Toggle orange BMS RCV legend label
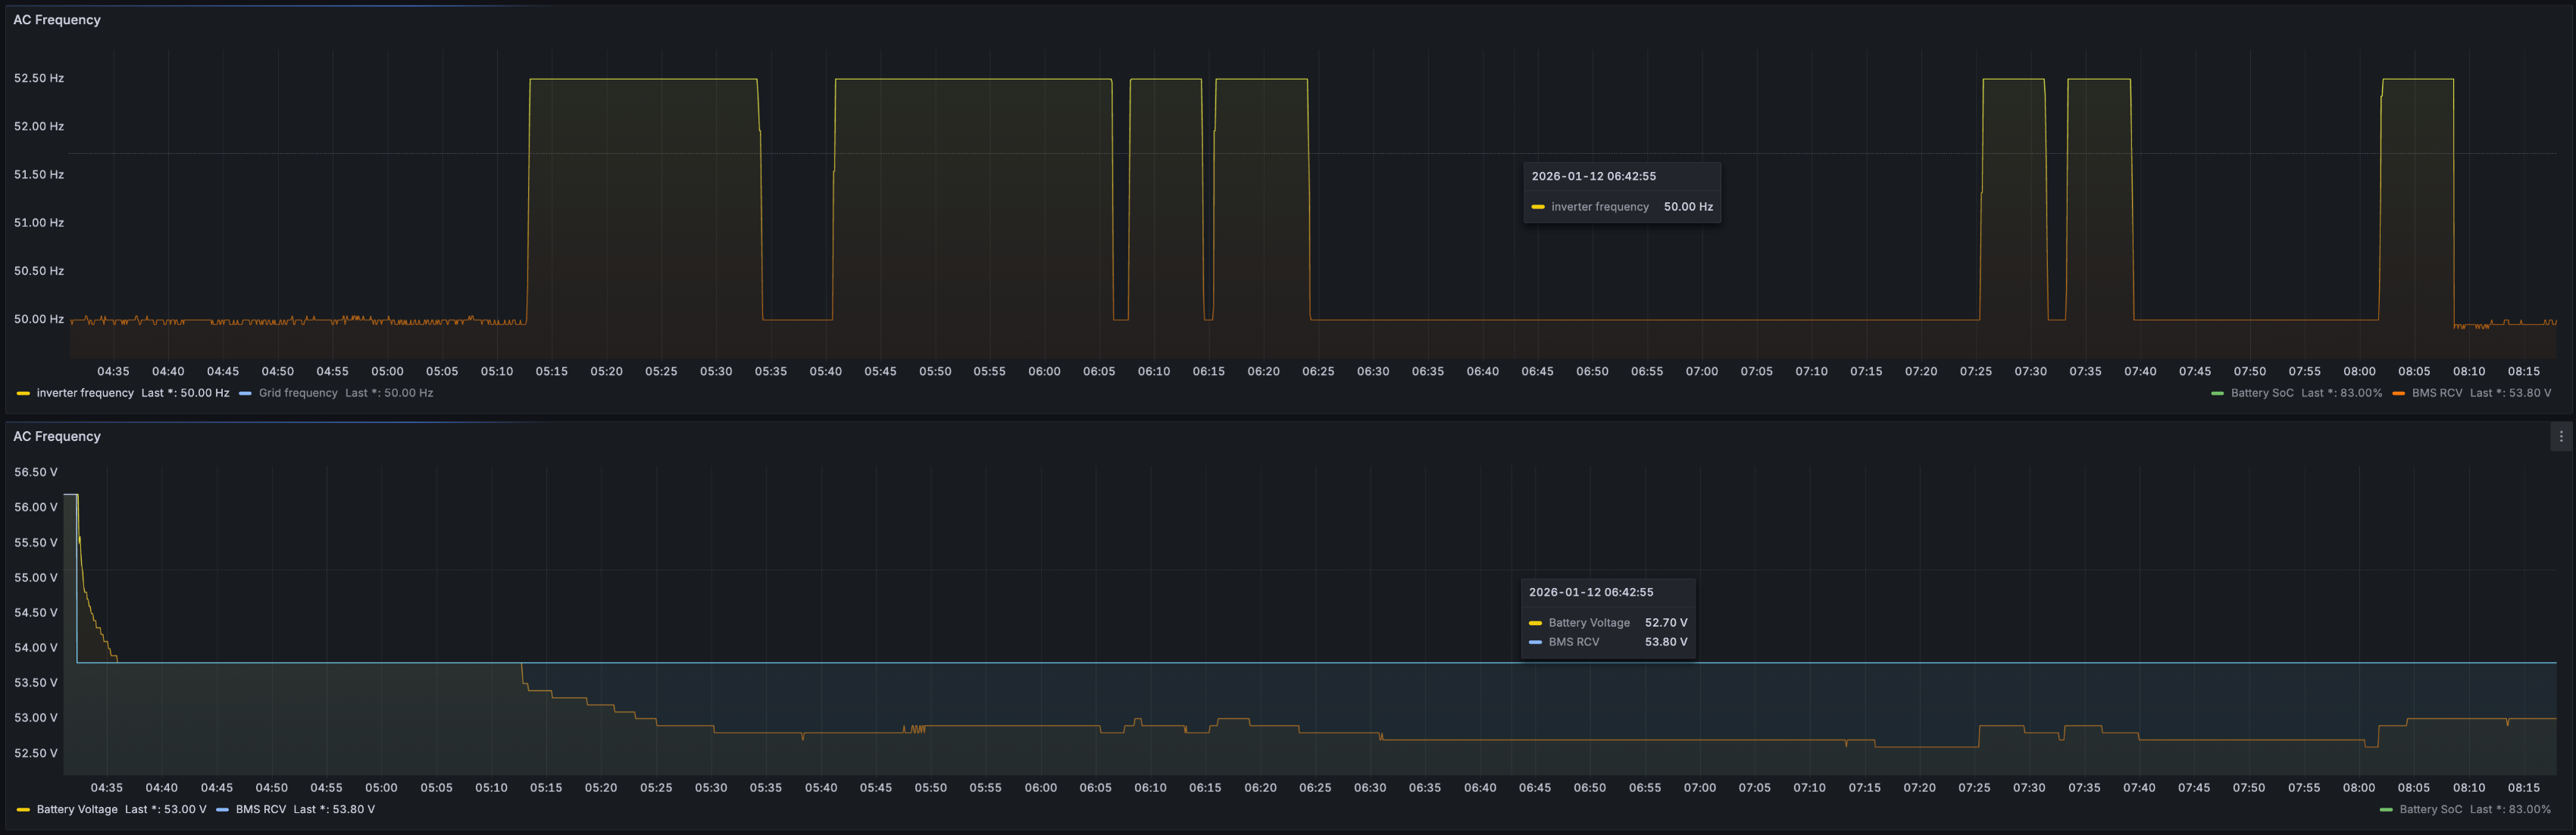The width and height of the screenshot is (2576, 835). coord(2436,393)
